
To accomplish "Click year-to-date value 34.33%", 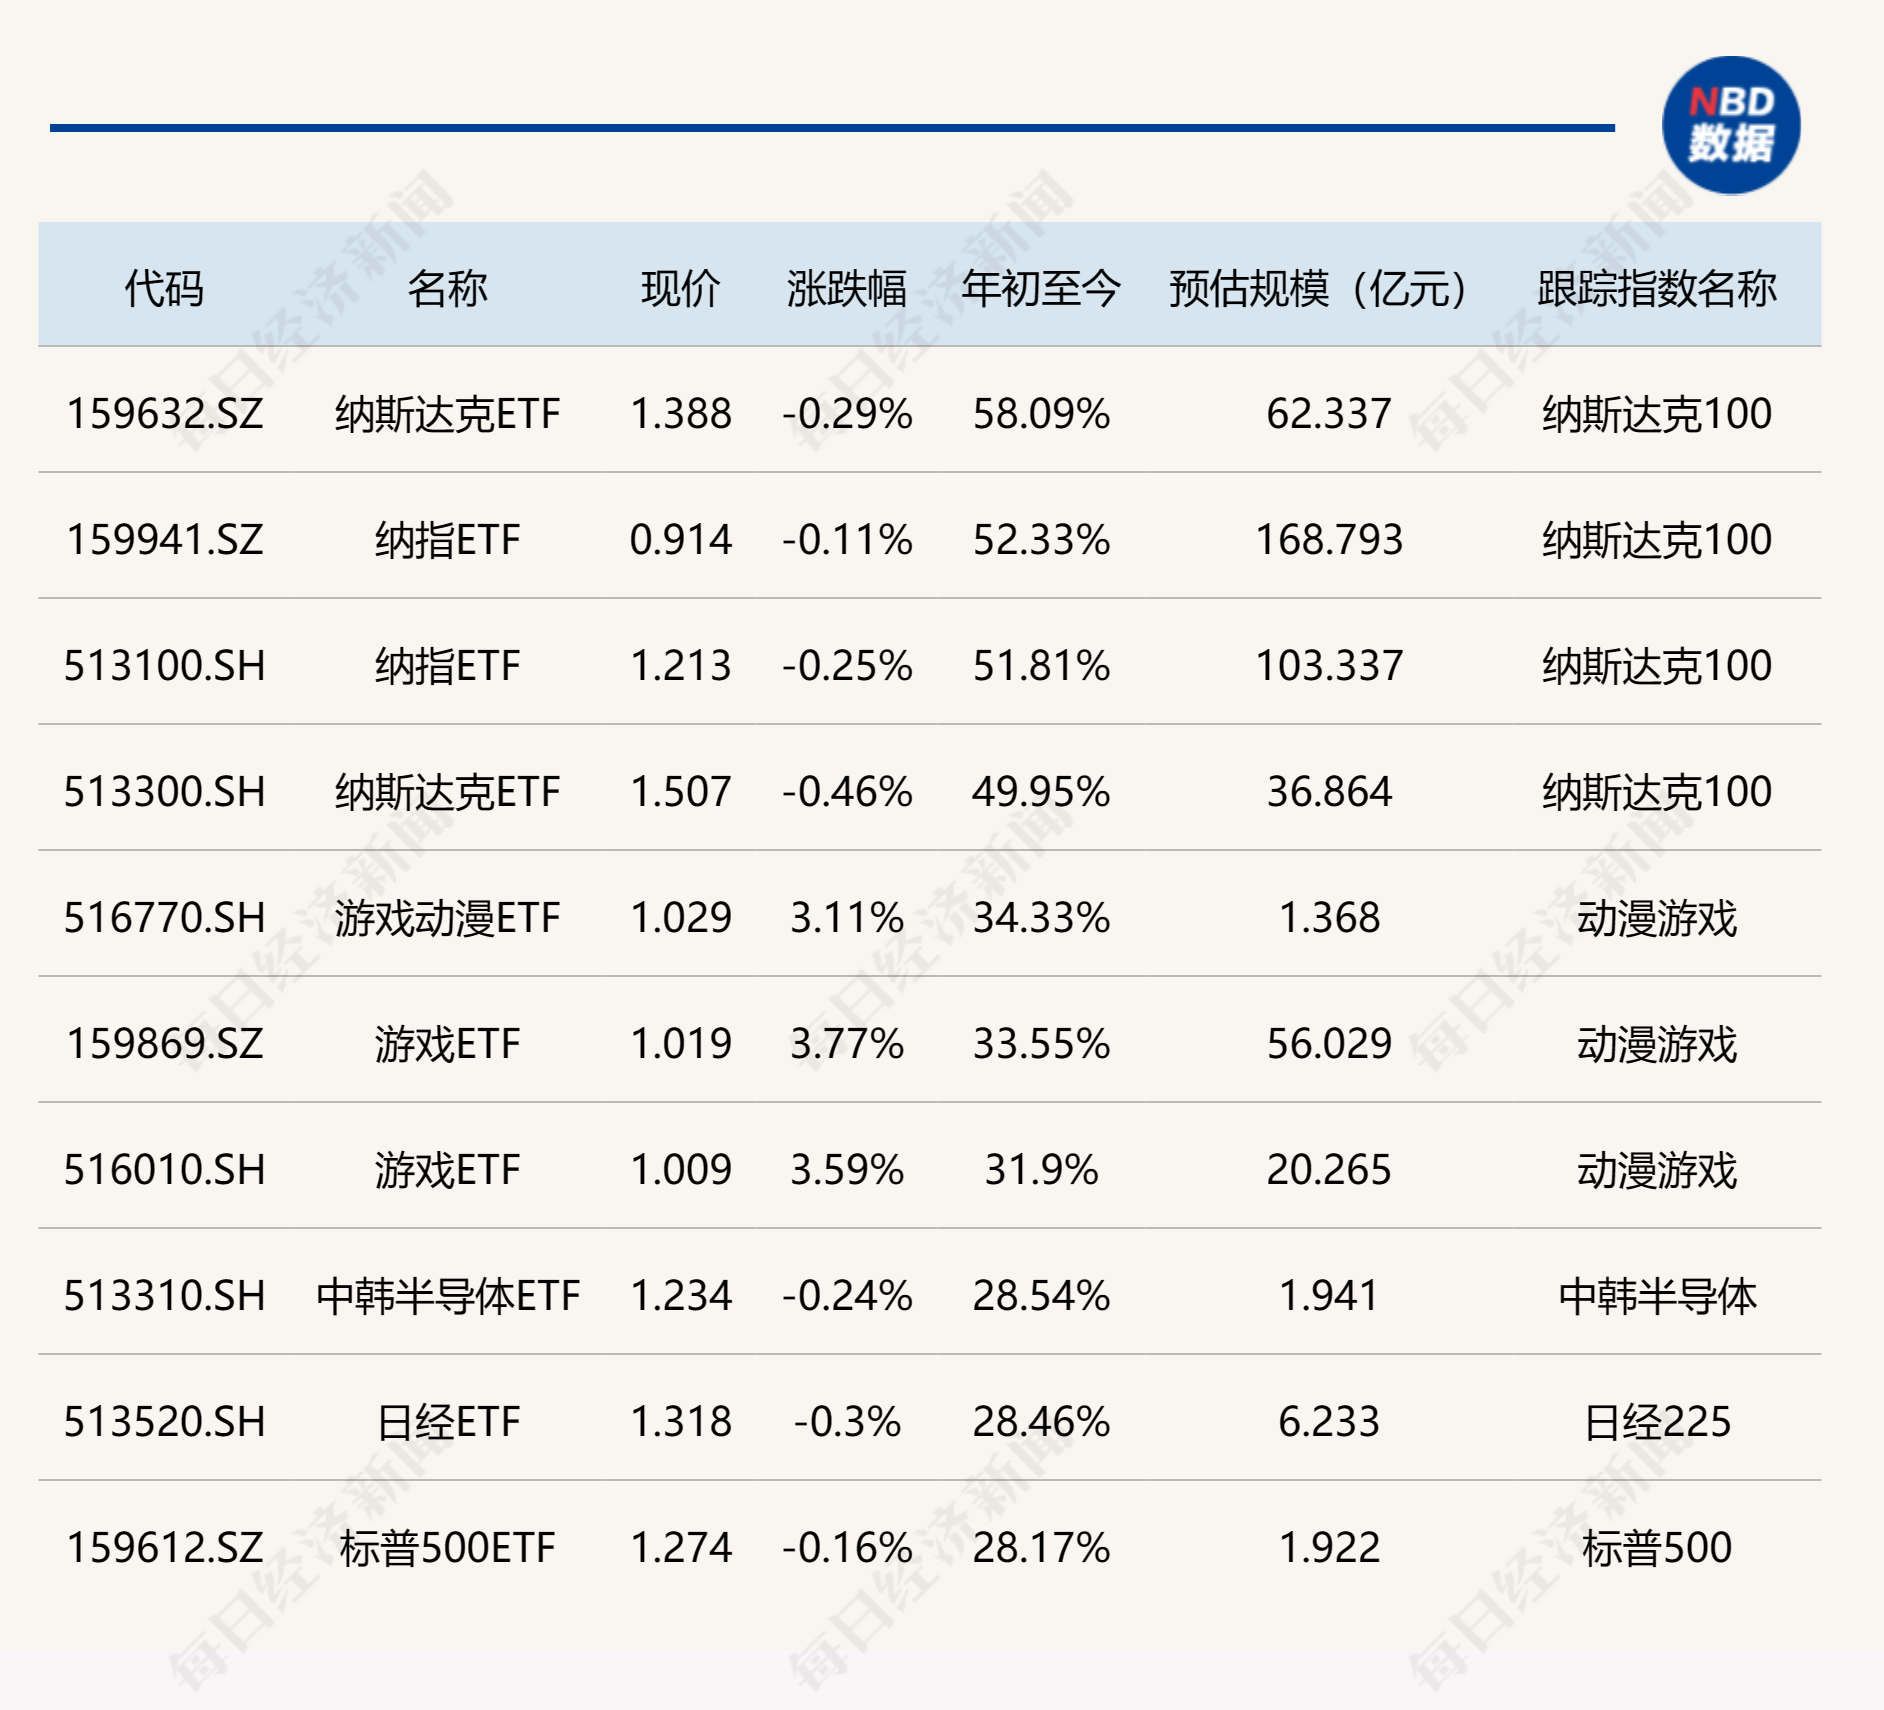I will [1041, 918].
